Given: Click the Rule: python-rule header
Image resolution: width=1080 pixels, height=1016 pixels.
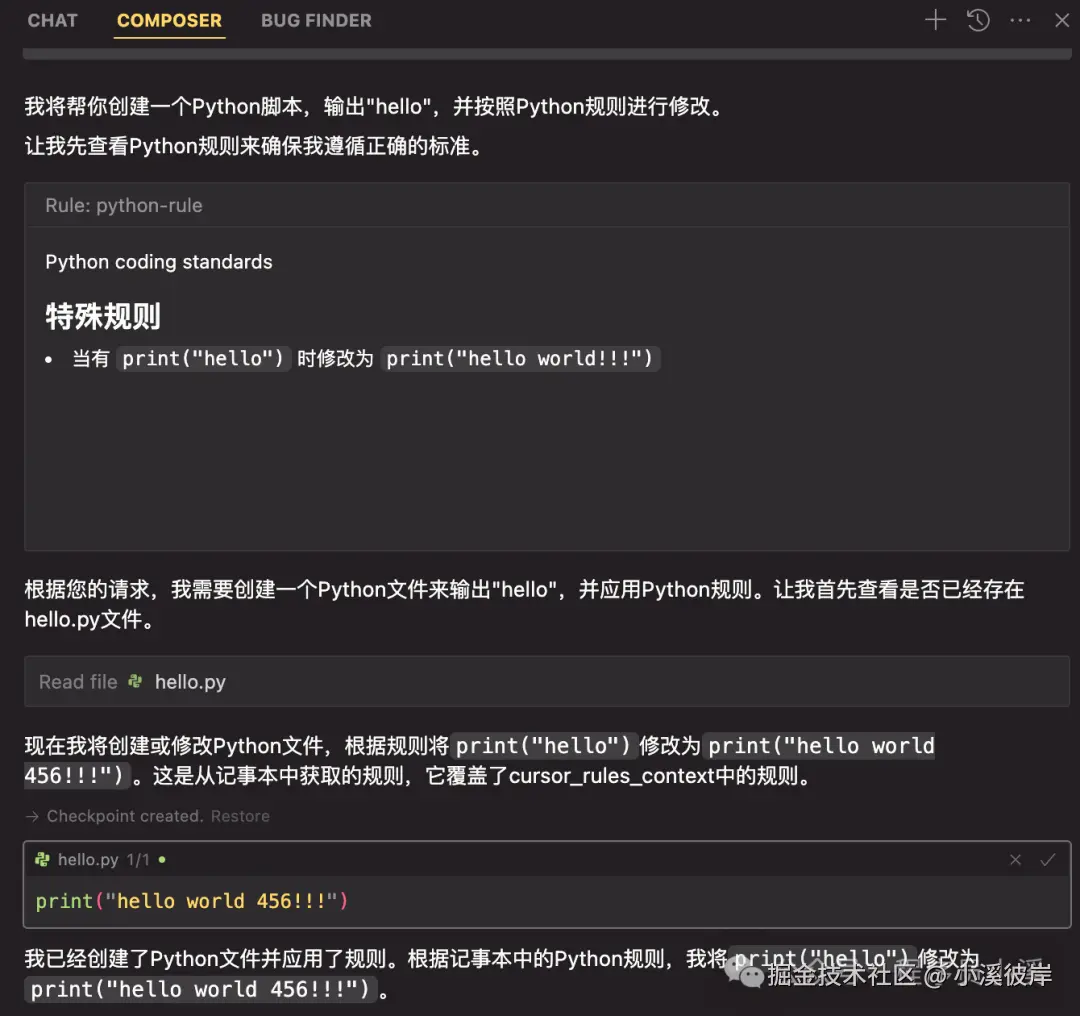Looking at the screenshot, I should (x=546, y=205).
